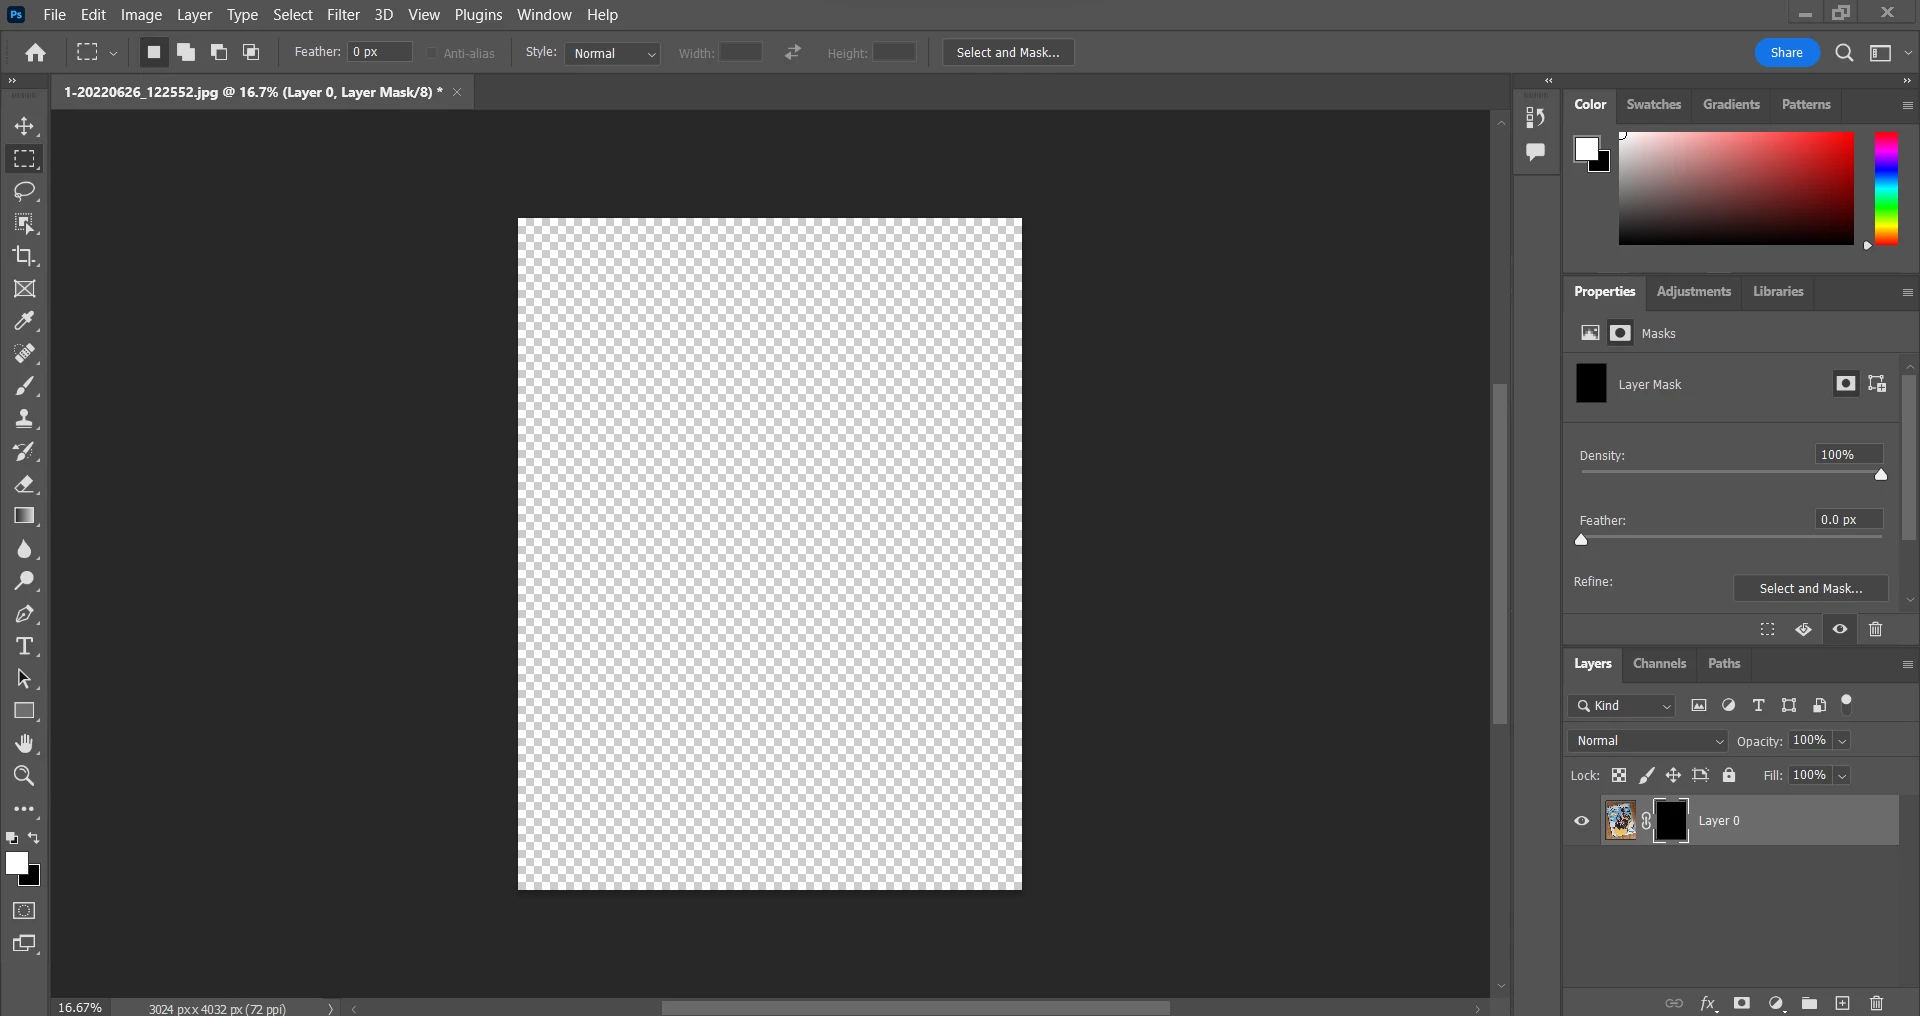Viewport: 1920px width, 1016px height.
Task: Create a new group folder icon
Action: point(1809,1003)
